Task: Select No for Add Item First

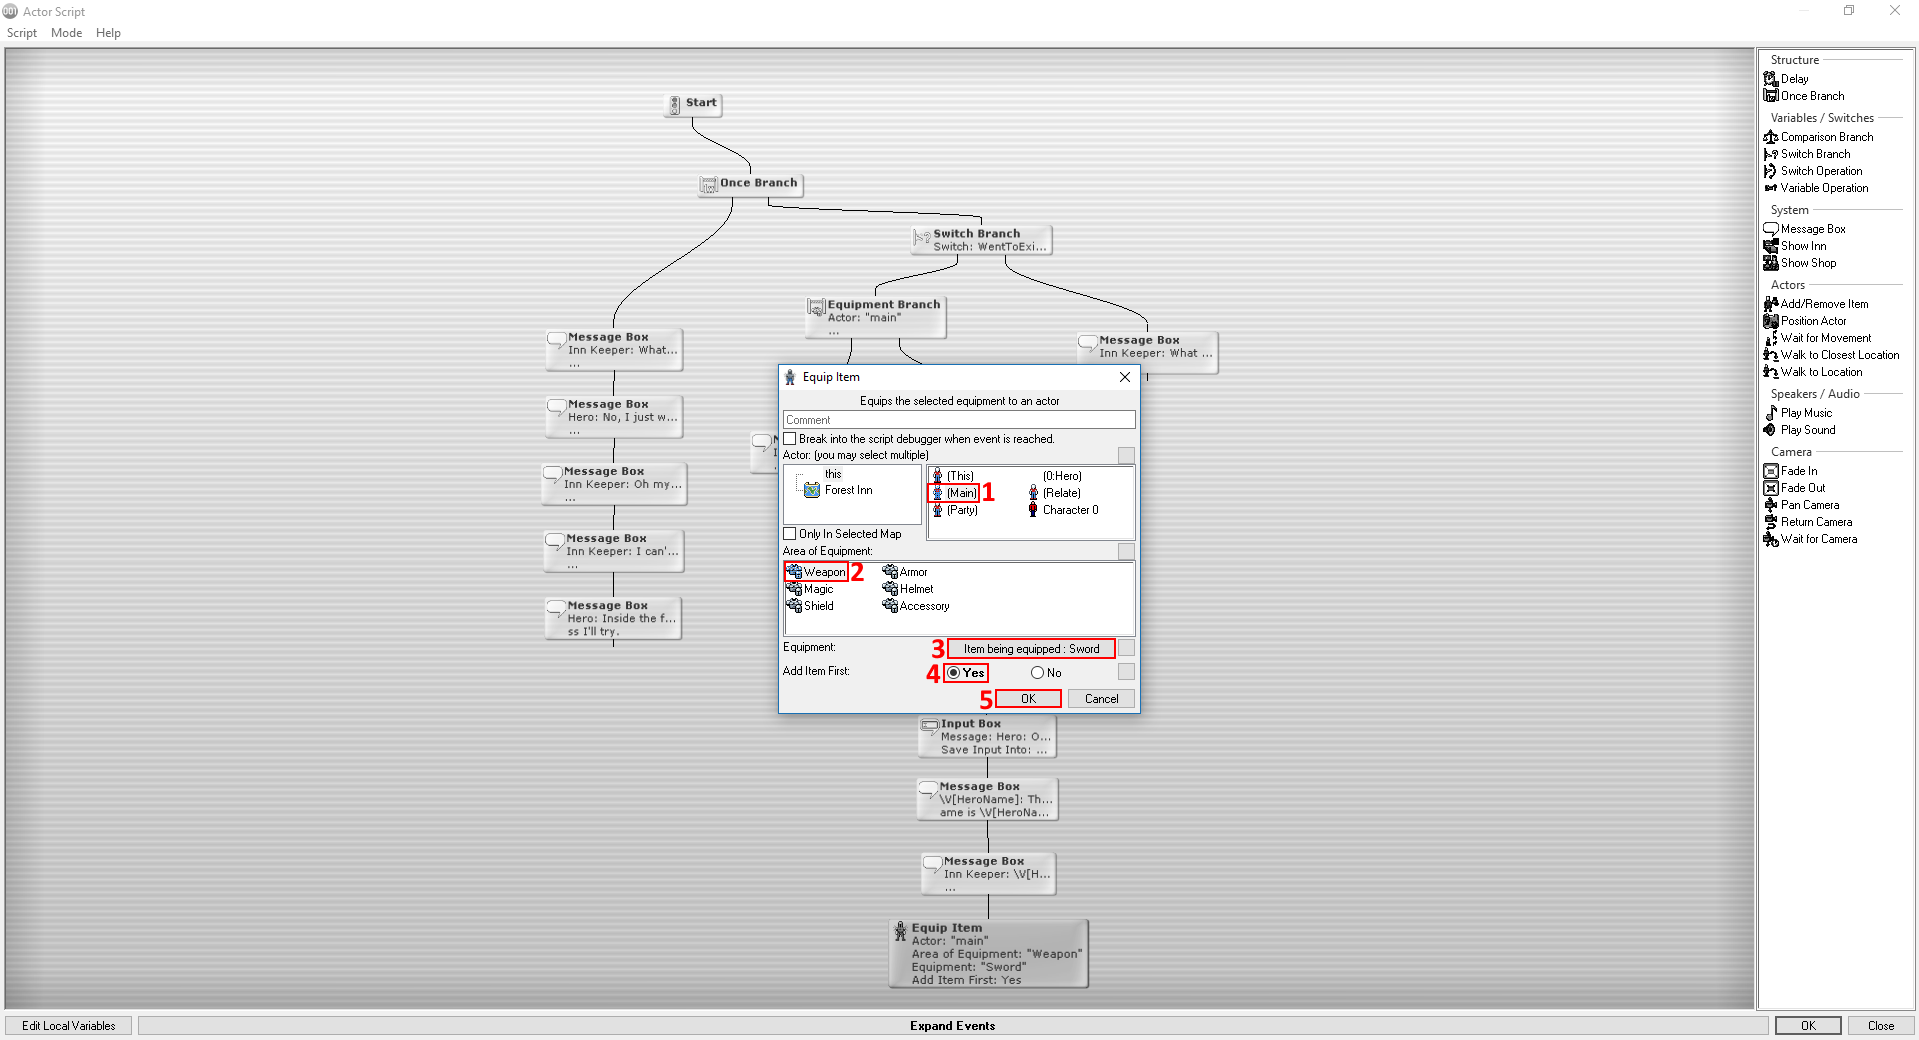Action: point(1046,673)
